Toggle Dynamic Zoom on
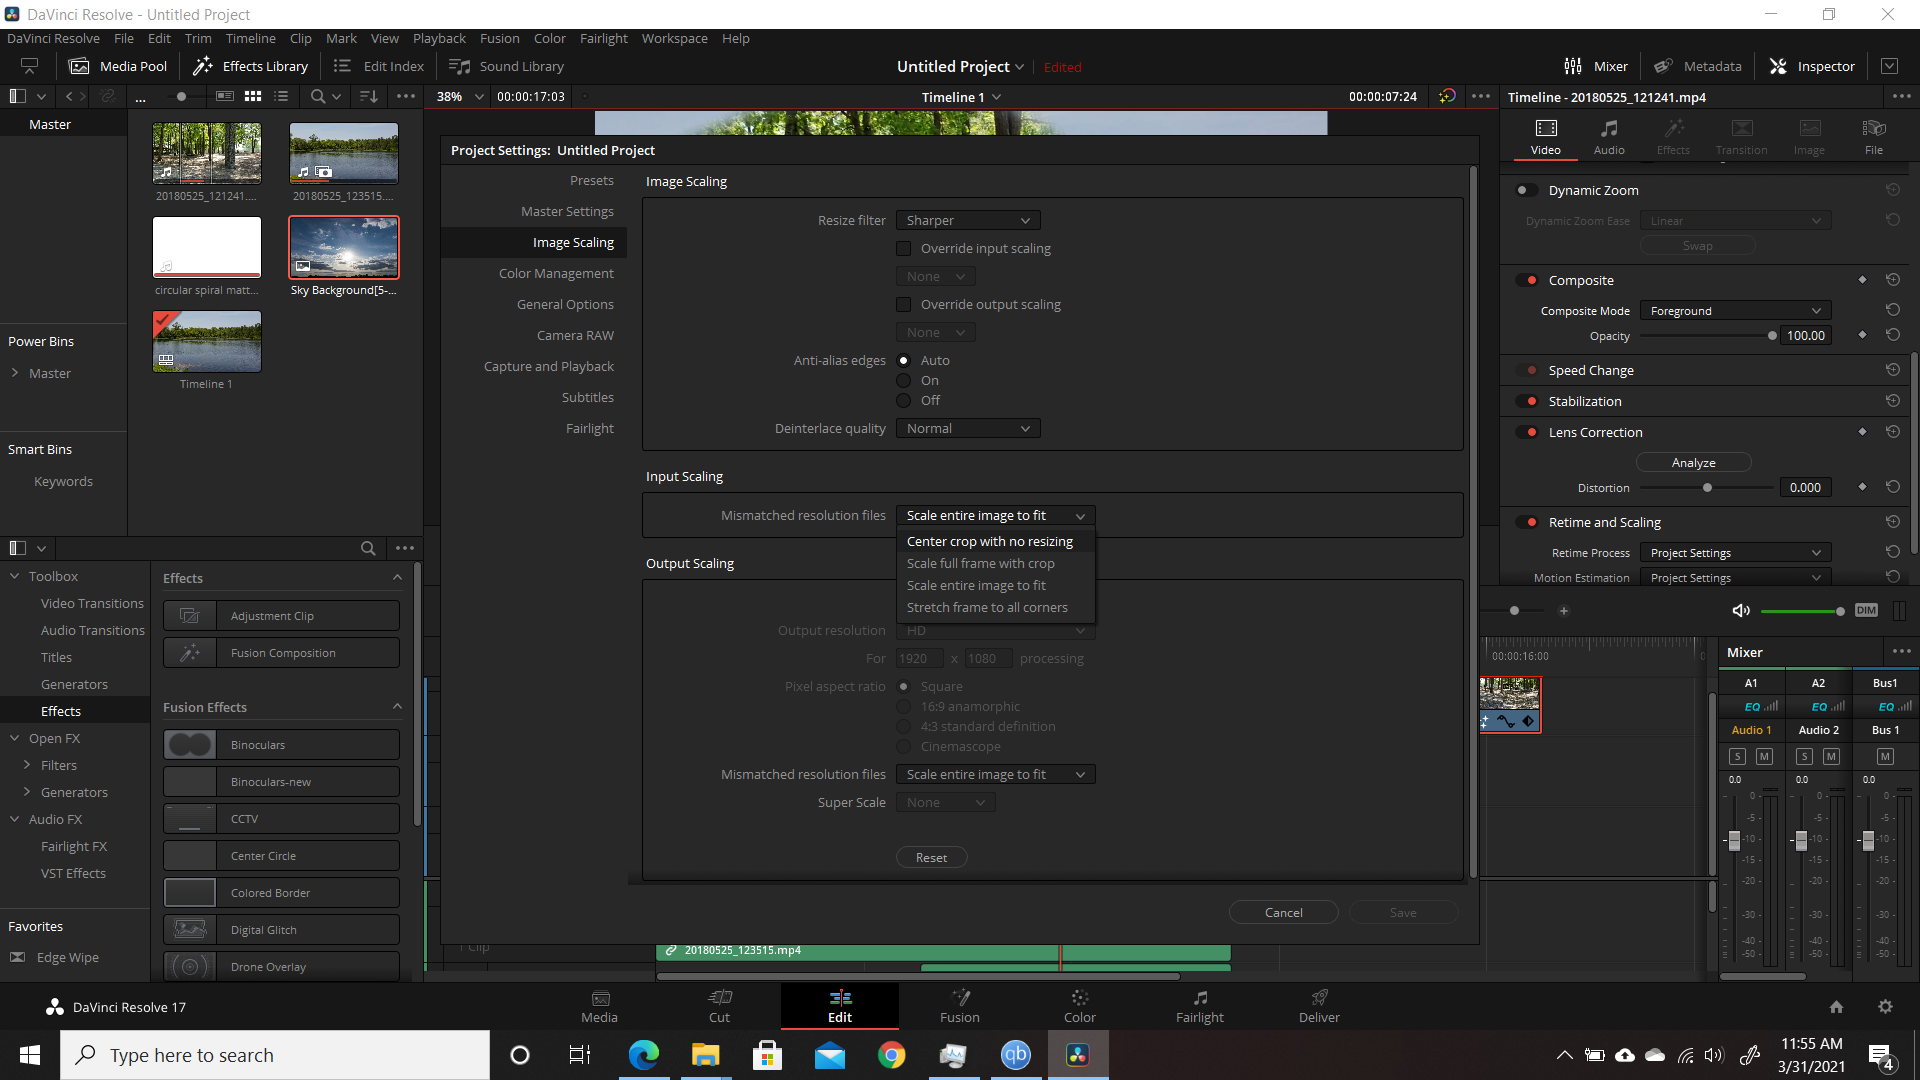The image size is (1920, 1080). (x=1526, y=190)
